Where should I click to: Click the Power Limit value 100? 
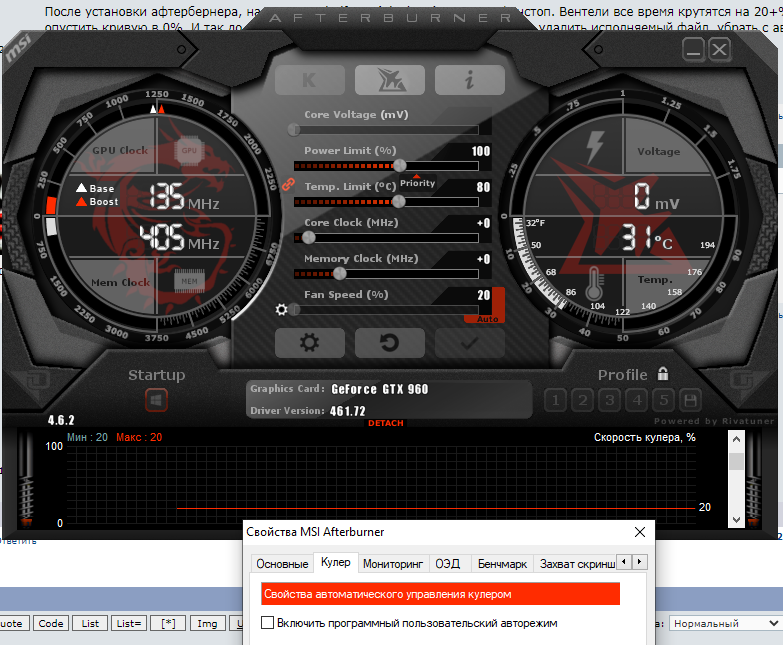tap(481, 151)
